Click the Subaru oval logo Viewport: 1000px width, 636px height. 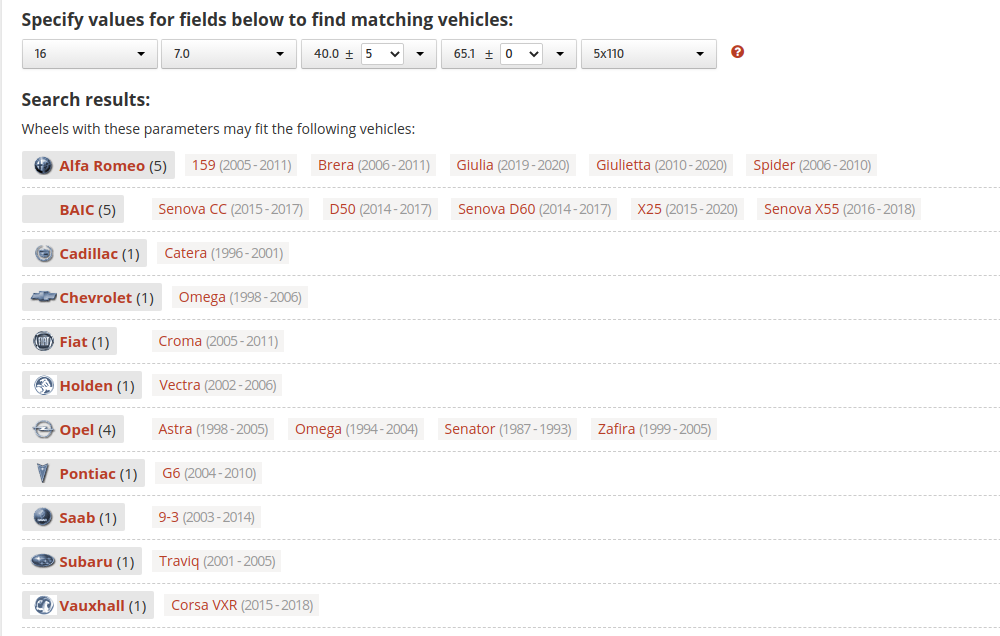click(43, 561)
